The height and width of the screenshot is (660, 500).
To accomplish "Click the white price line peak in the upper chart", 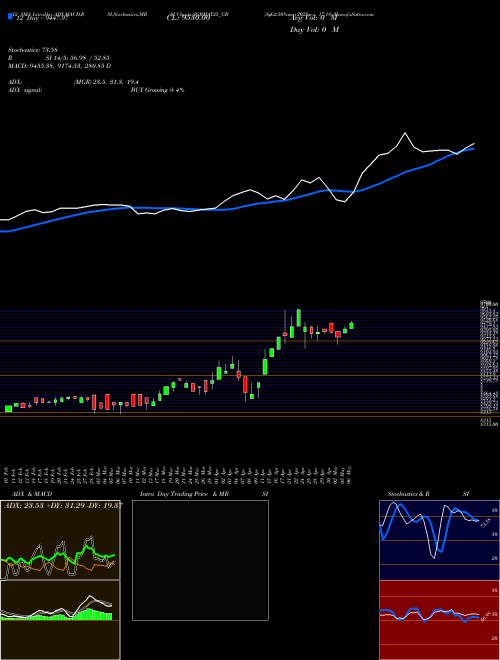I will [x=405, y=133].
